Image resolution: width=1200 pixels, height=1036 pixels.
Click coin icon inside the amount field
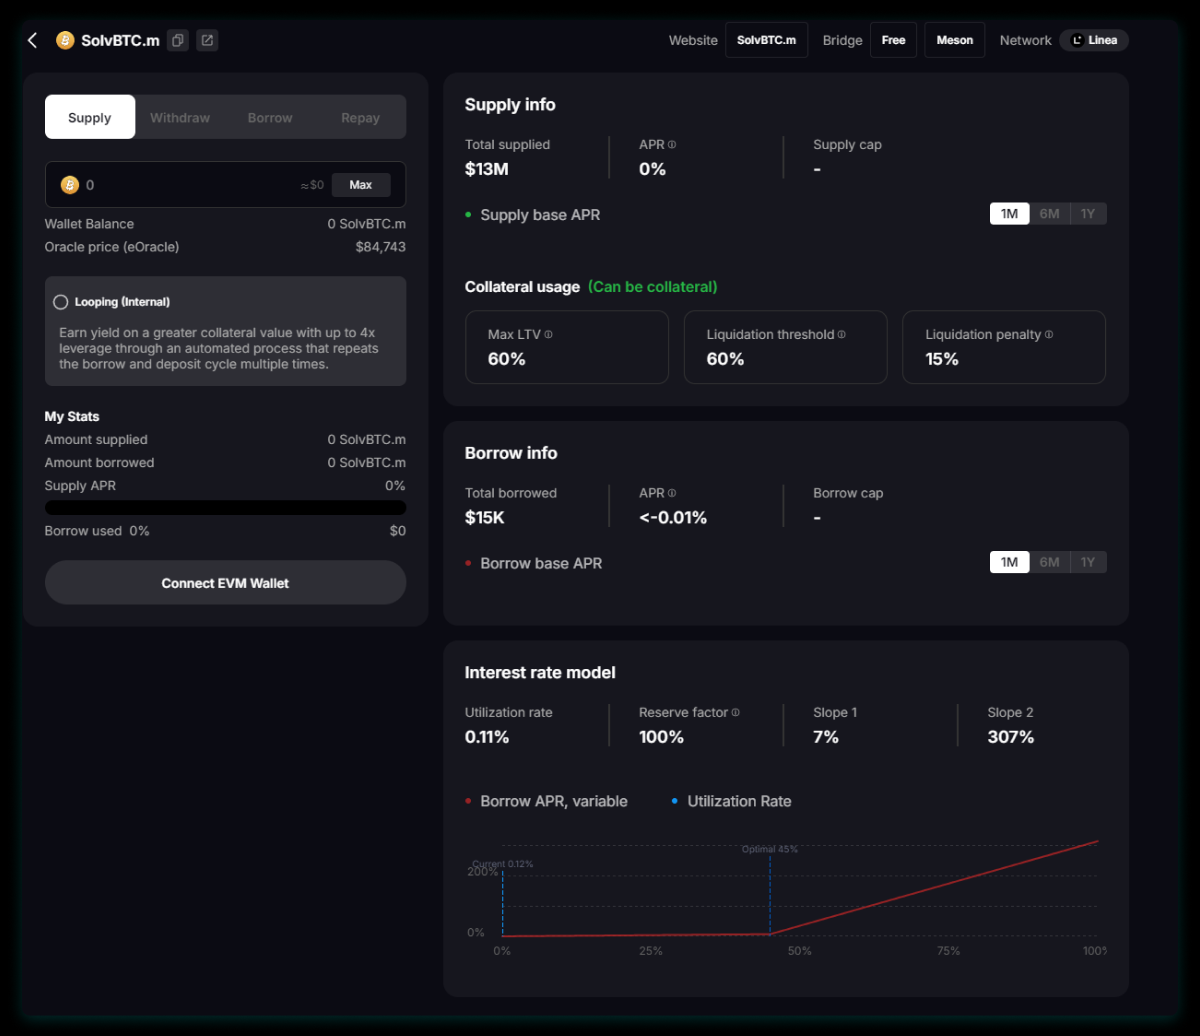tap(70, 185)
